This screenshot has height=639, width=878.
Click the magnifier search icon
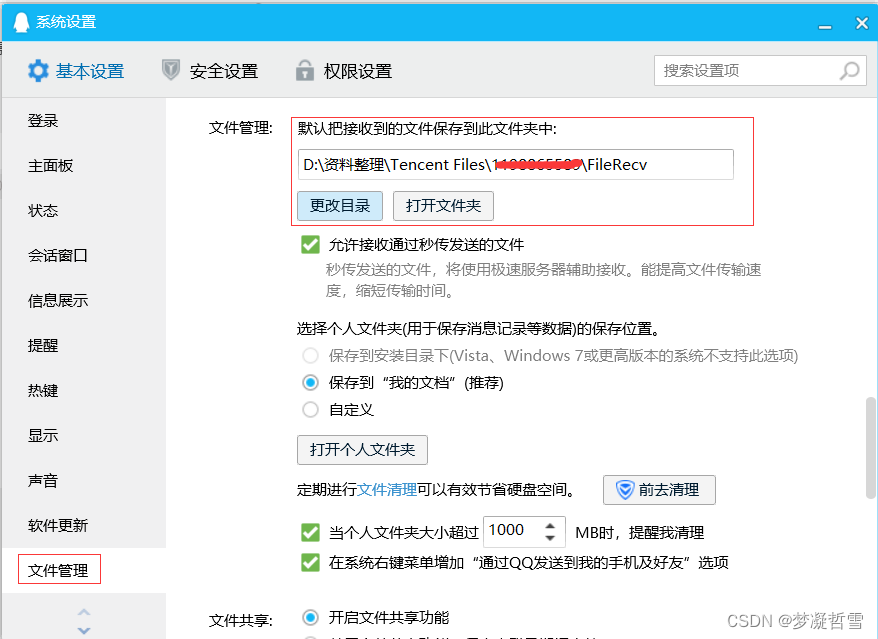click(849, 71)
